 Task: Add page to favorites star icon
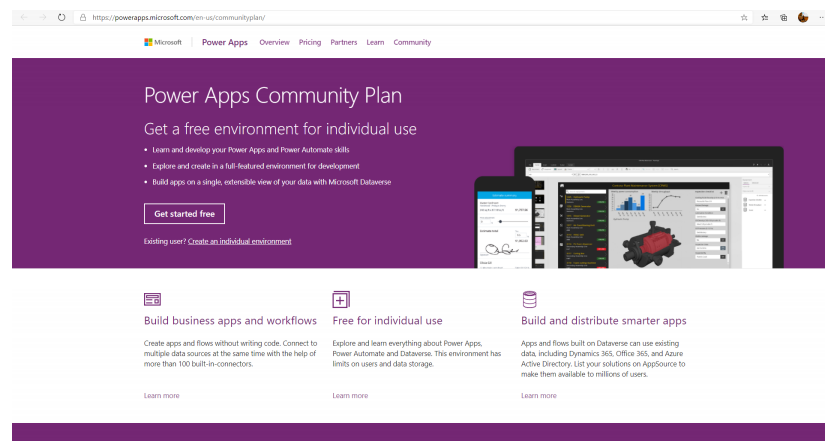click(744, 18)
